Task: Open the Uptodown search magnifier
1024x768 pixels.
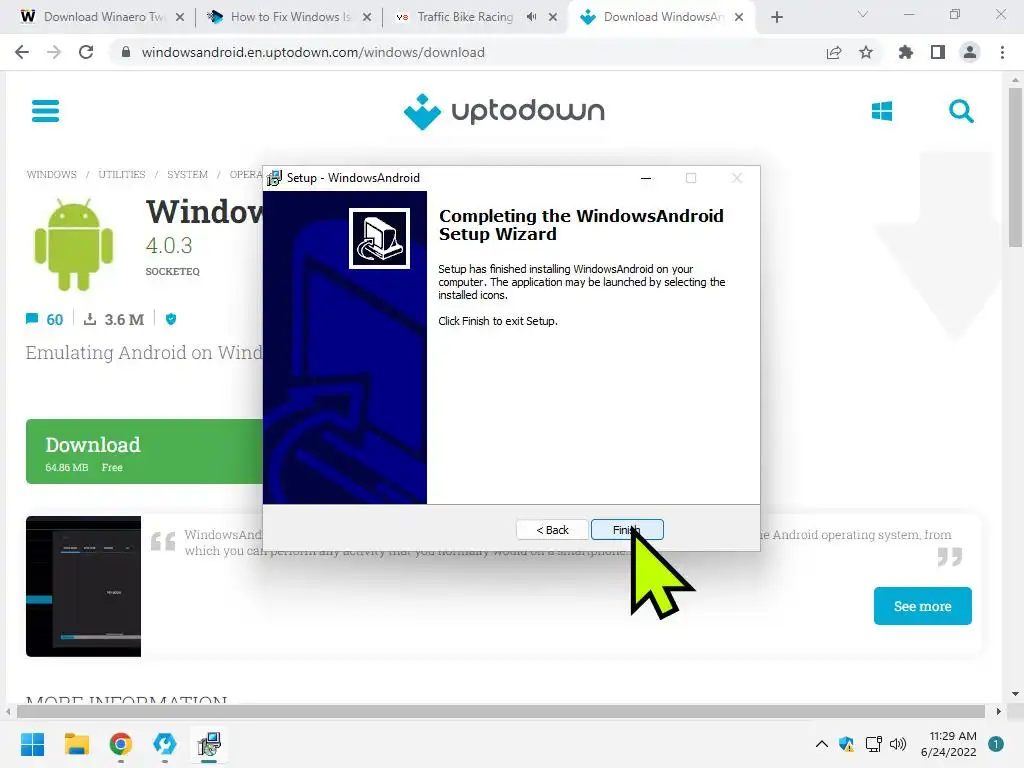Action: tap(961, 111)
